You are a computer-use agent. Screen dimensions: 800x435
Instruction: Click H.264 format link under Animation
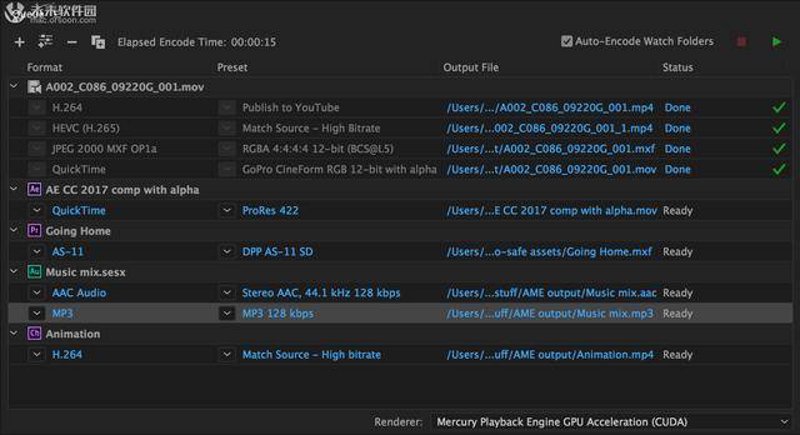coord(67,354)
